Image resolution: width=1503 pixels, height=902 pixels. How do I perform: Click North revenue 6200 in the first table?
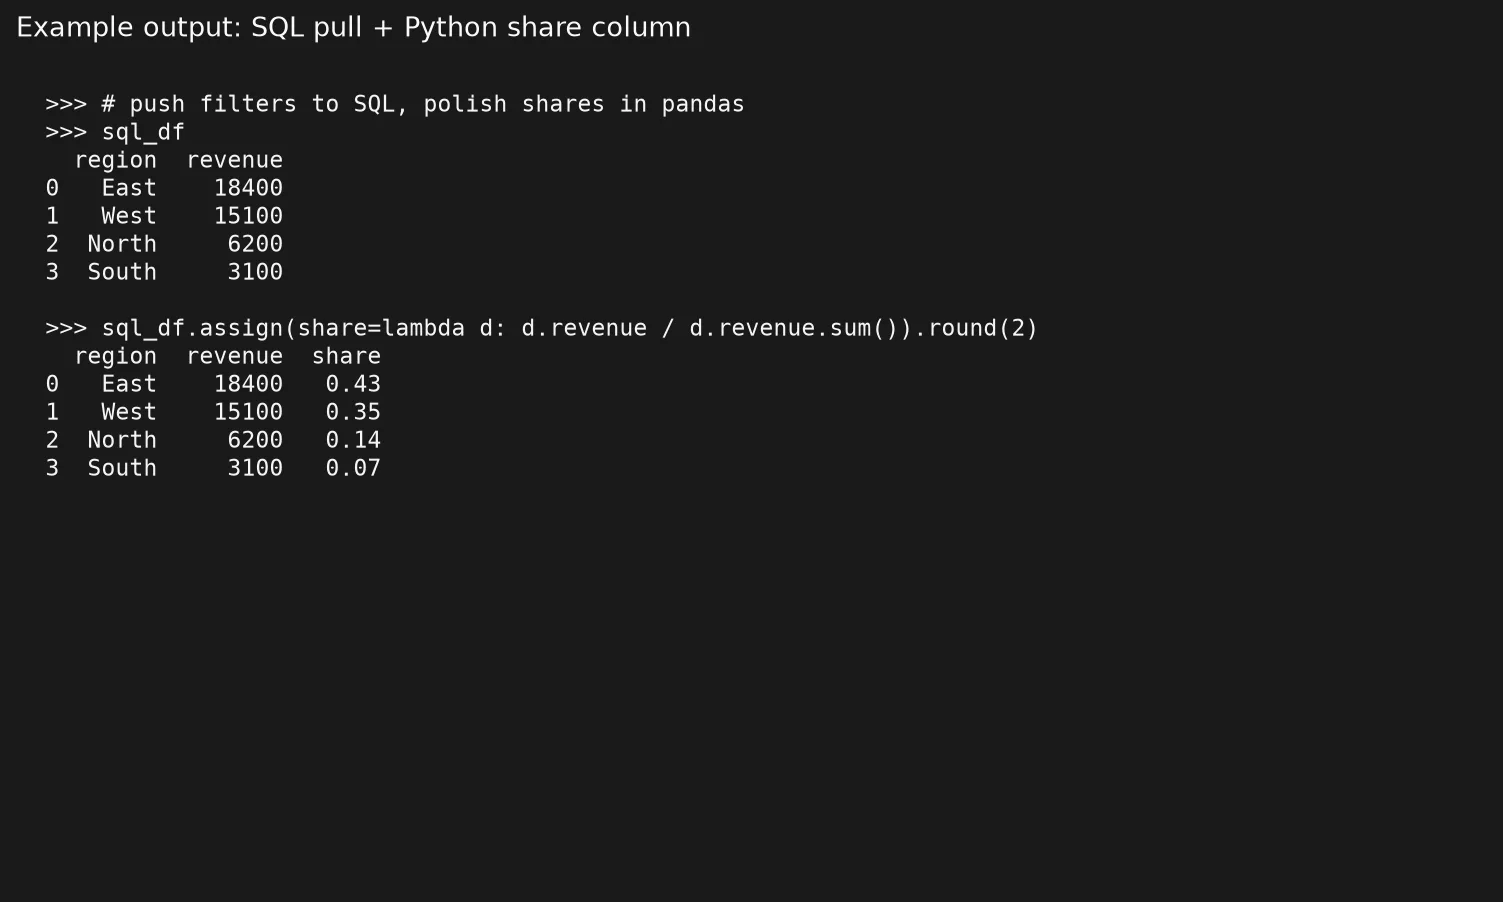[256, 244]
